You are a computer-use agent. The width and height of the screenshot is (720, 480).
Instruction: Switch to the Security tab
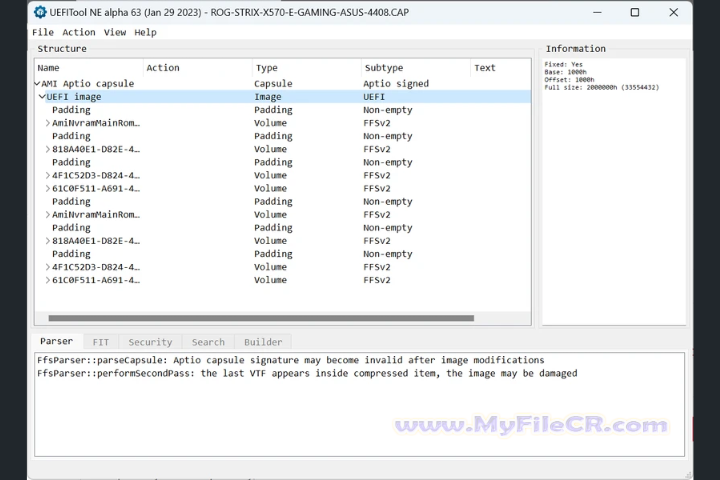click(150, 342)
